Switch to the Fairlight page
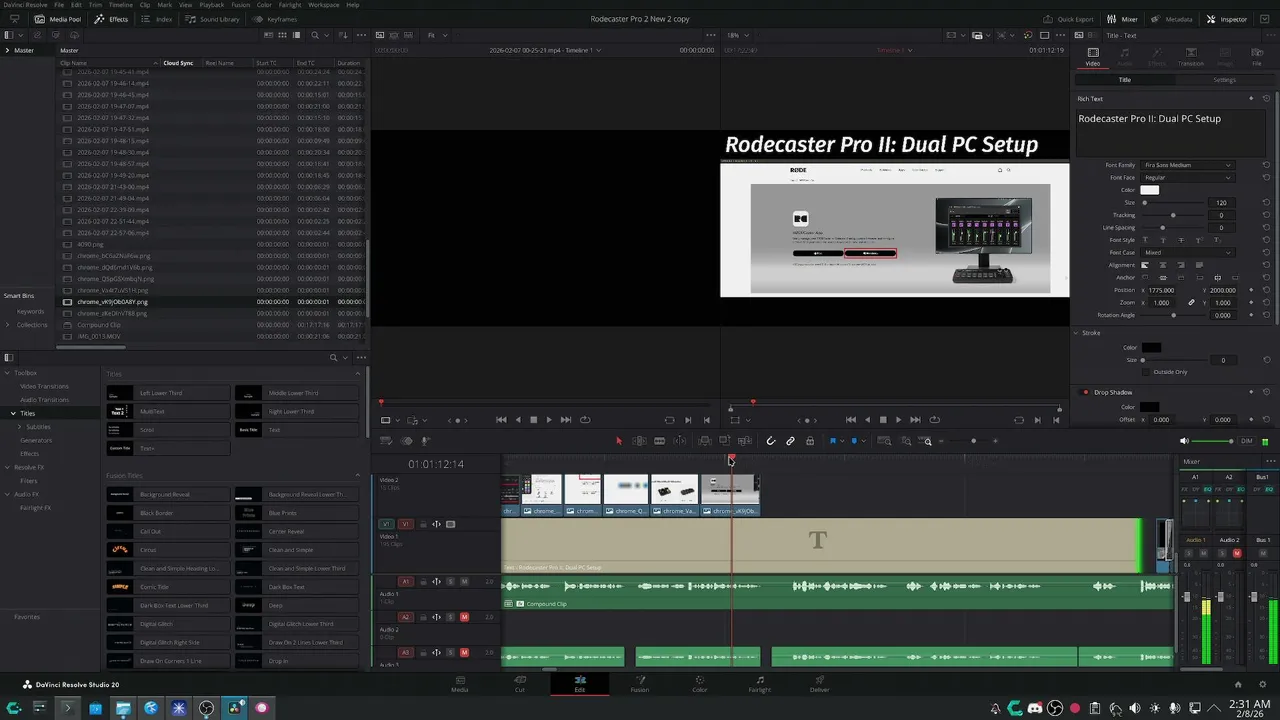The width and height of the screenshot is (1280, 720). [x=759, y=684]
